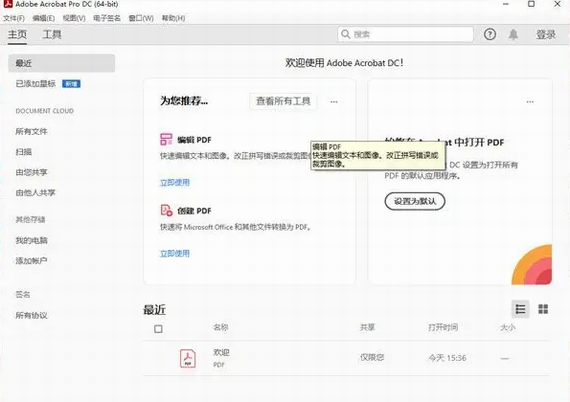The height and width of the screenshot is (402, 570).
Task: Minimize the Acrobat window
Action: tap(506, 4)
